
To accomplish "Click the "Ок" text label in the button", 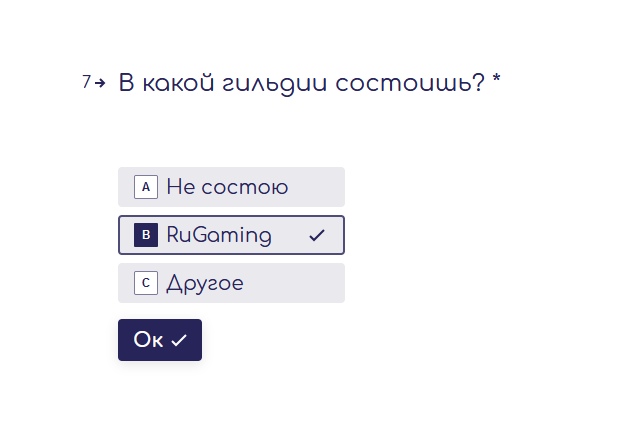I will click(148, 340).
